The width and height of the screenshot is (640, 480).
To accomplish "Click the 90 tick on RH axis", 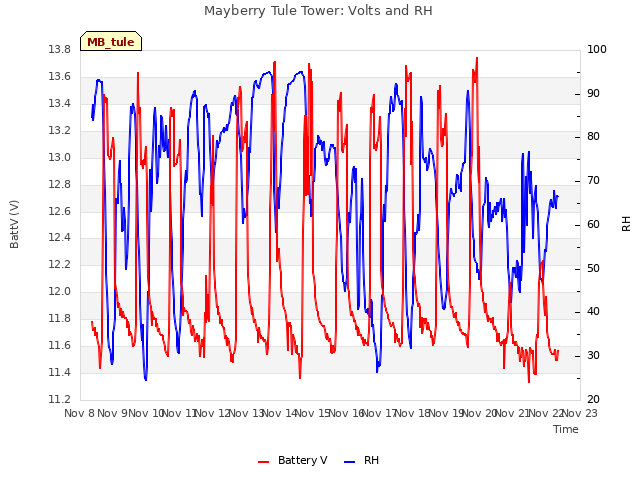I will coord(593,93).
